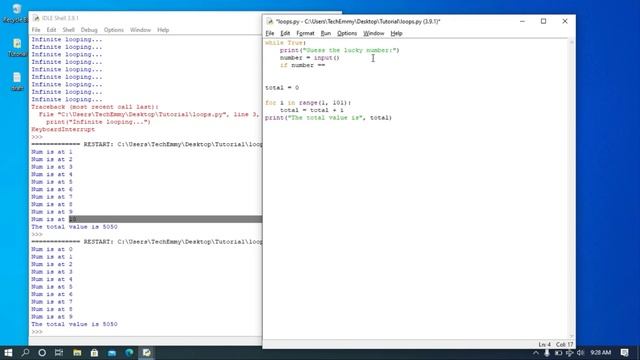The width and height of the screenshot is (640, 360).
Task: Open Shell menu in IDLE Shell window
Action: point(69,30)
